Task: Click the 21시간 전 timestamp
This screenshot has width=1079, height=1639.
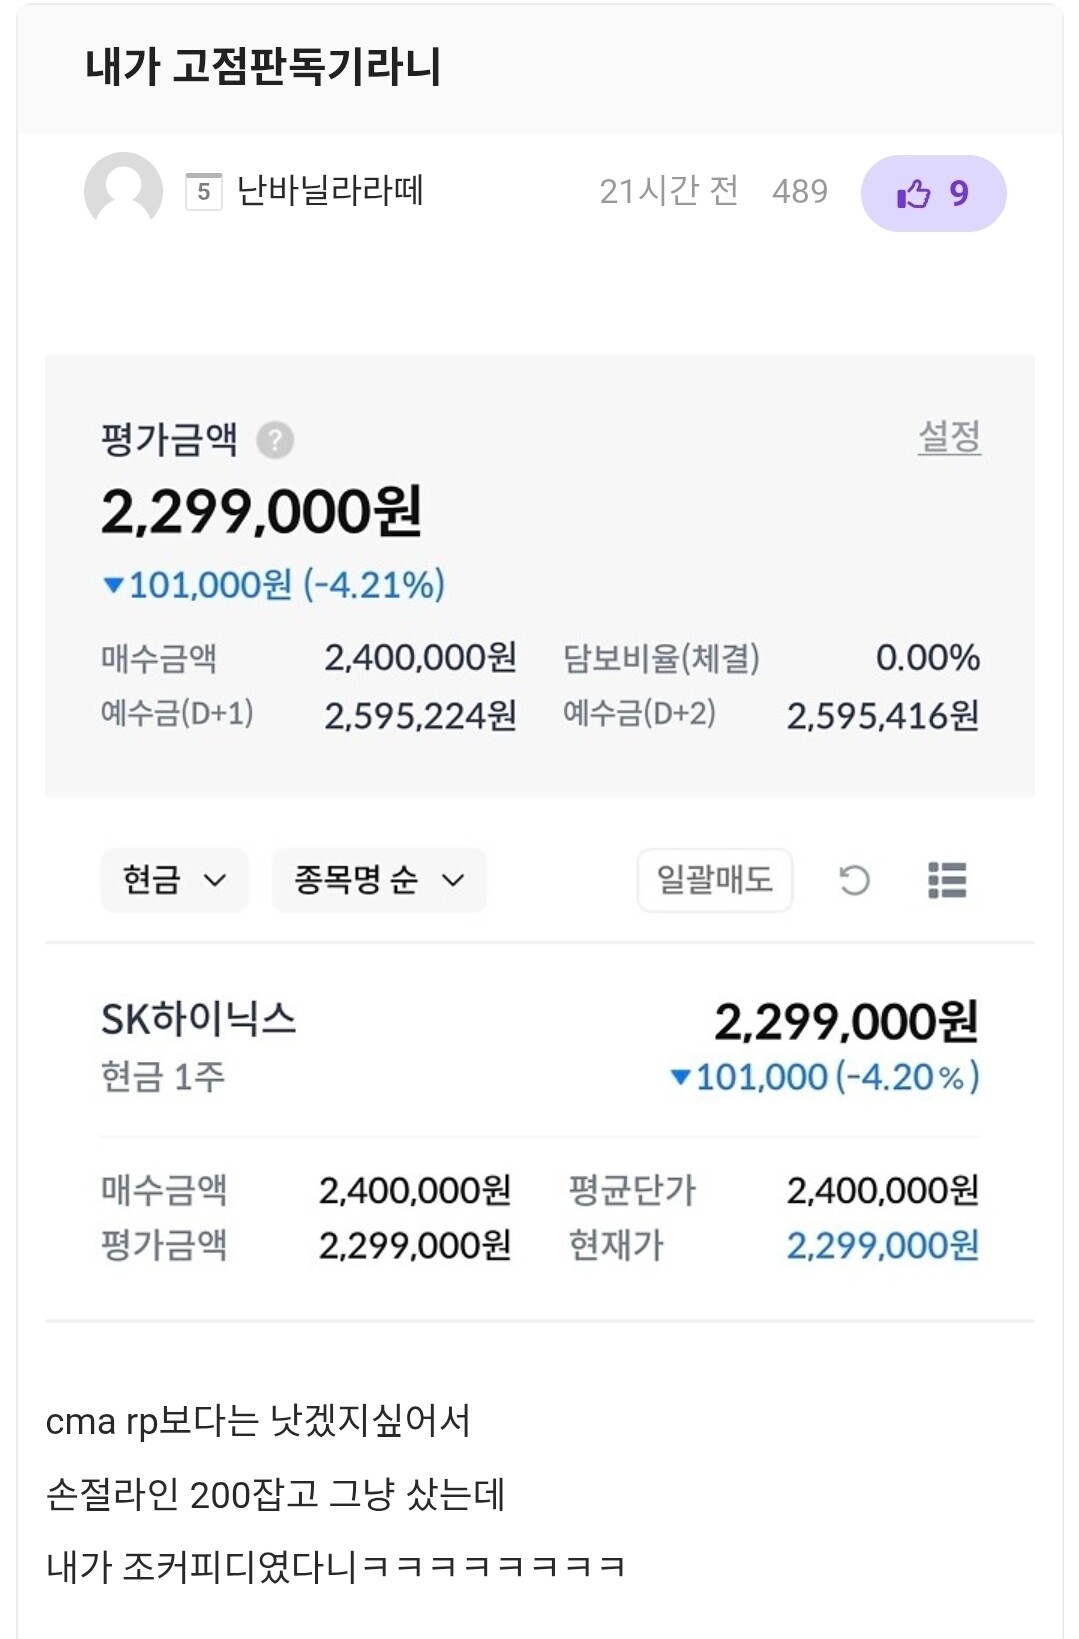Action: (x=668, y=190)
